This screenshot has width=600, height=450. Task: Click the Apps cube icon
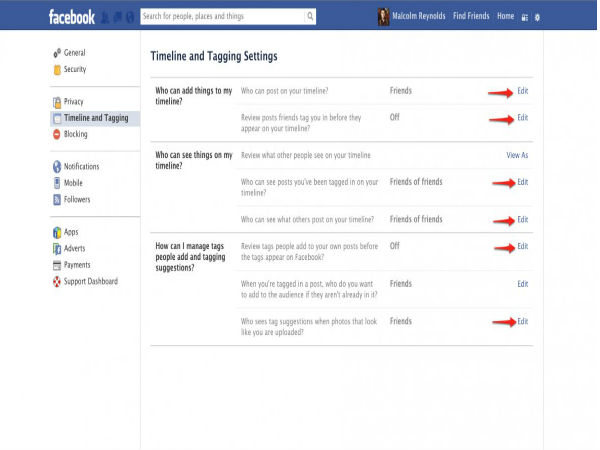point(57,232)
